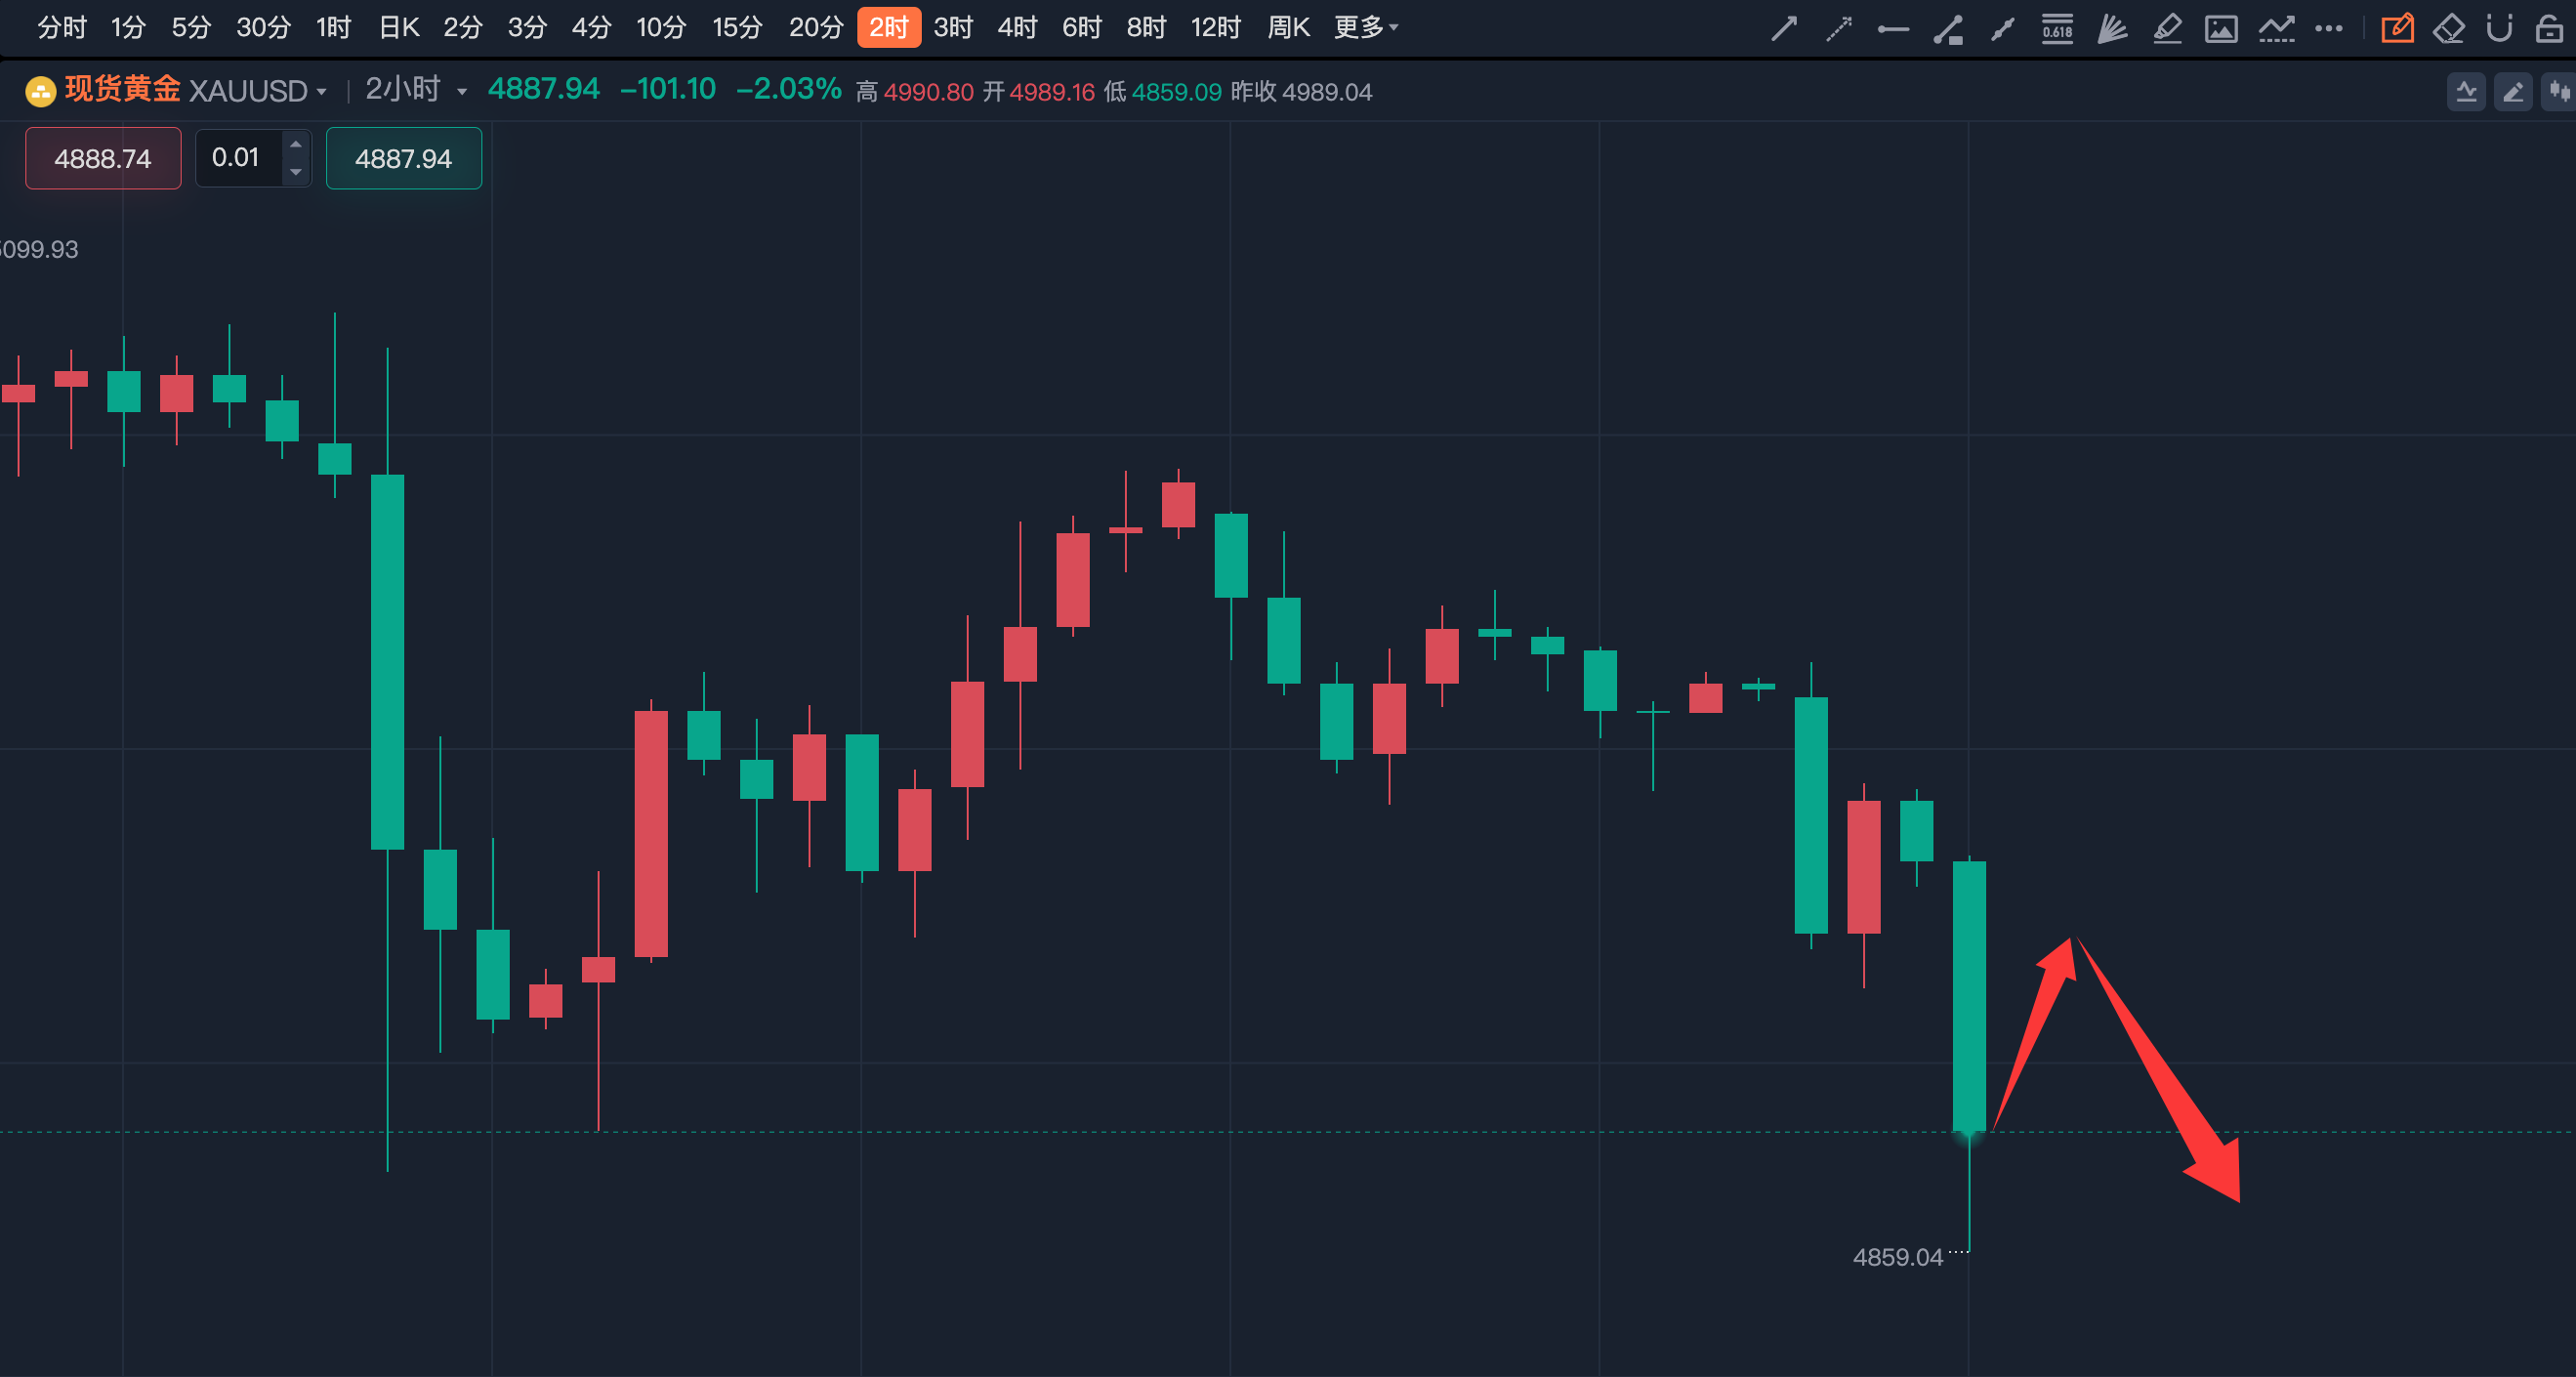Select the dashed arrow drawing tool
Image resolution: width=2576 pixels, height=1377 pixels.
point(1838,28)
